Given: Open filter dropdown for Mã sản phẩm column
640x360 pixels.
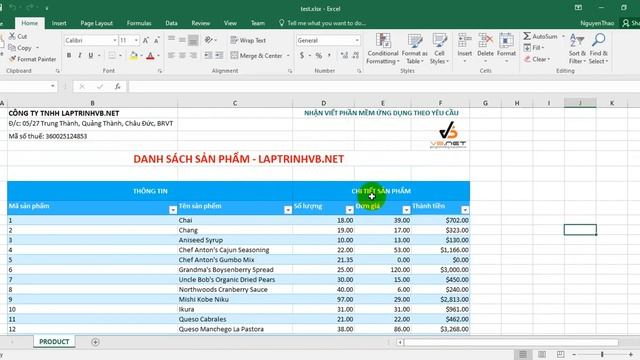Looking at the screenshot, I should click(x=173, y=210).
